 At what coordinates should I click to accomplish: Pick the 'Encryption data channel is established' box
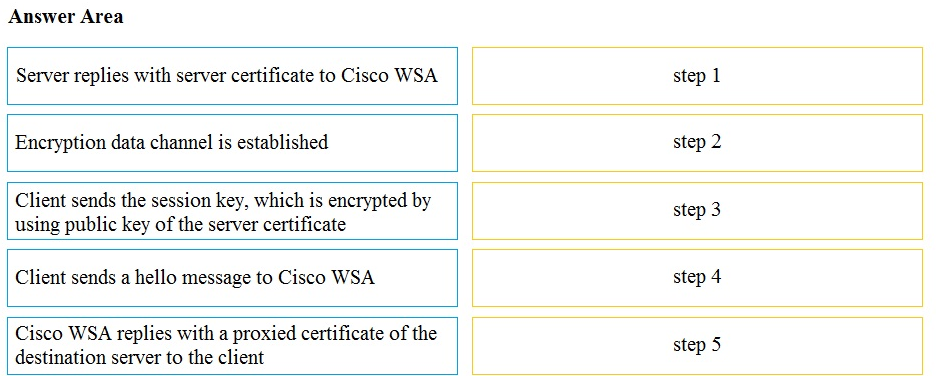pos(232,143)
